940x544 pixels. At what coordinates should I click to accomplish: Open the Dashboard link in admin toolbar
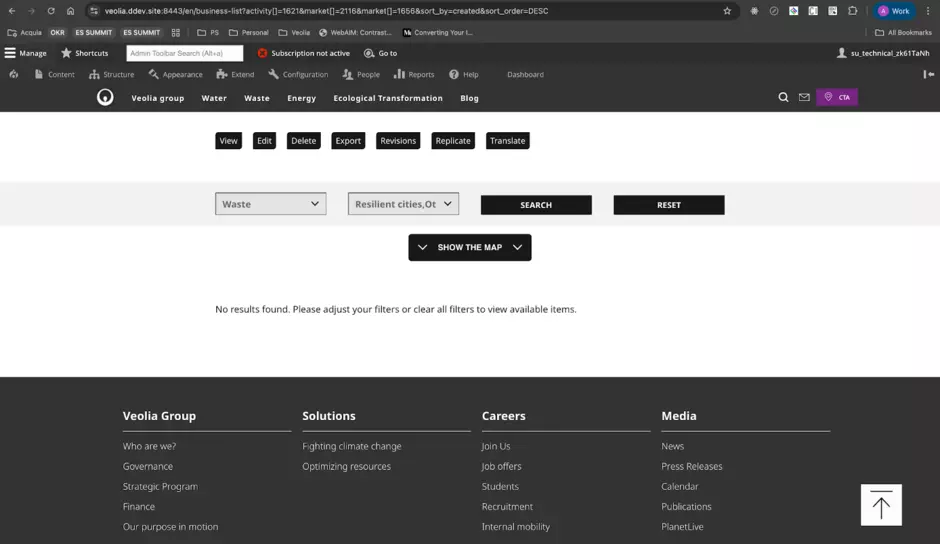coord(525,74)
